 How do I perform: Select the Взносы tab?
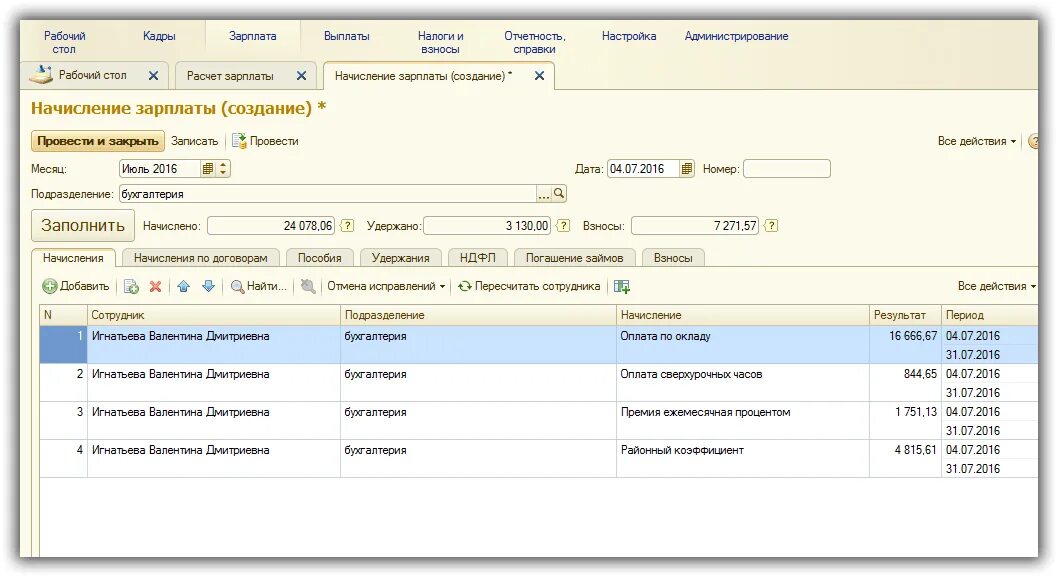pos(673,258)
